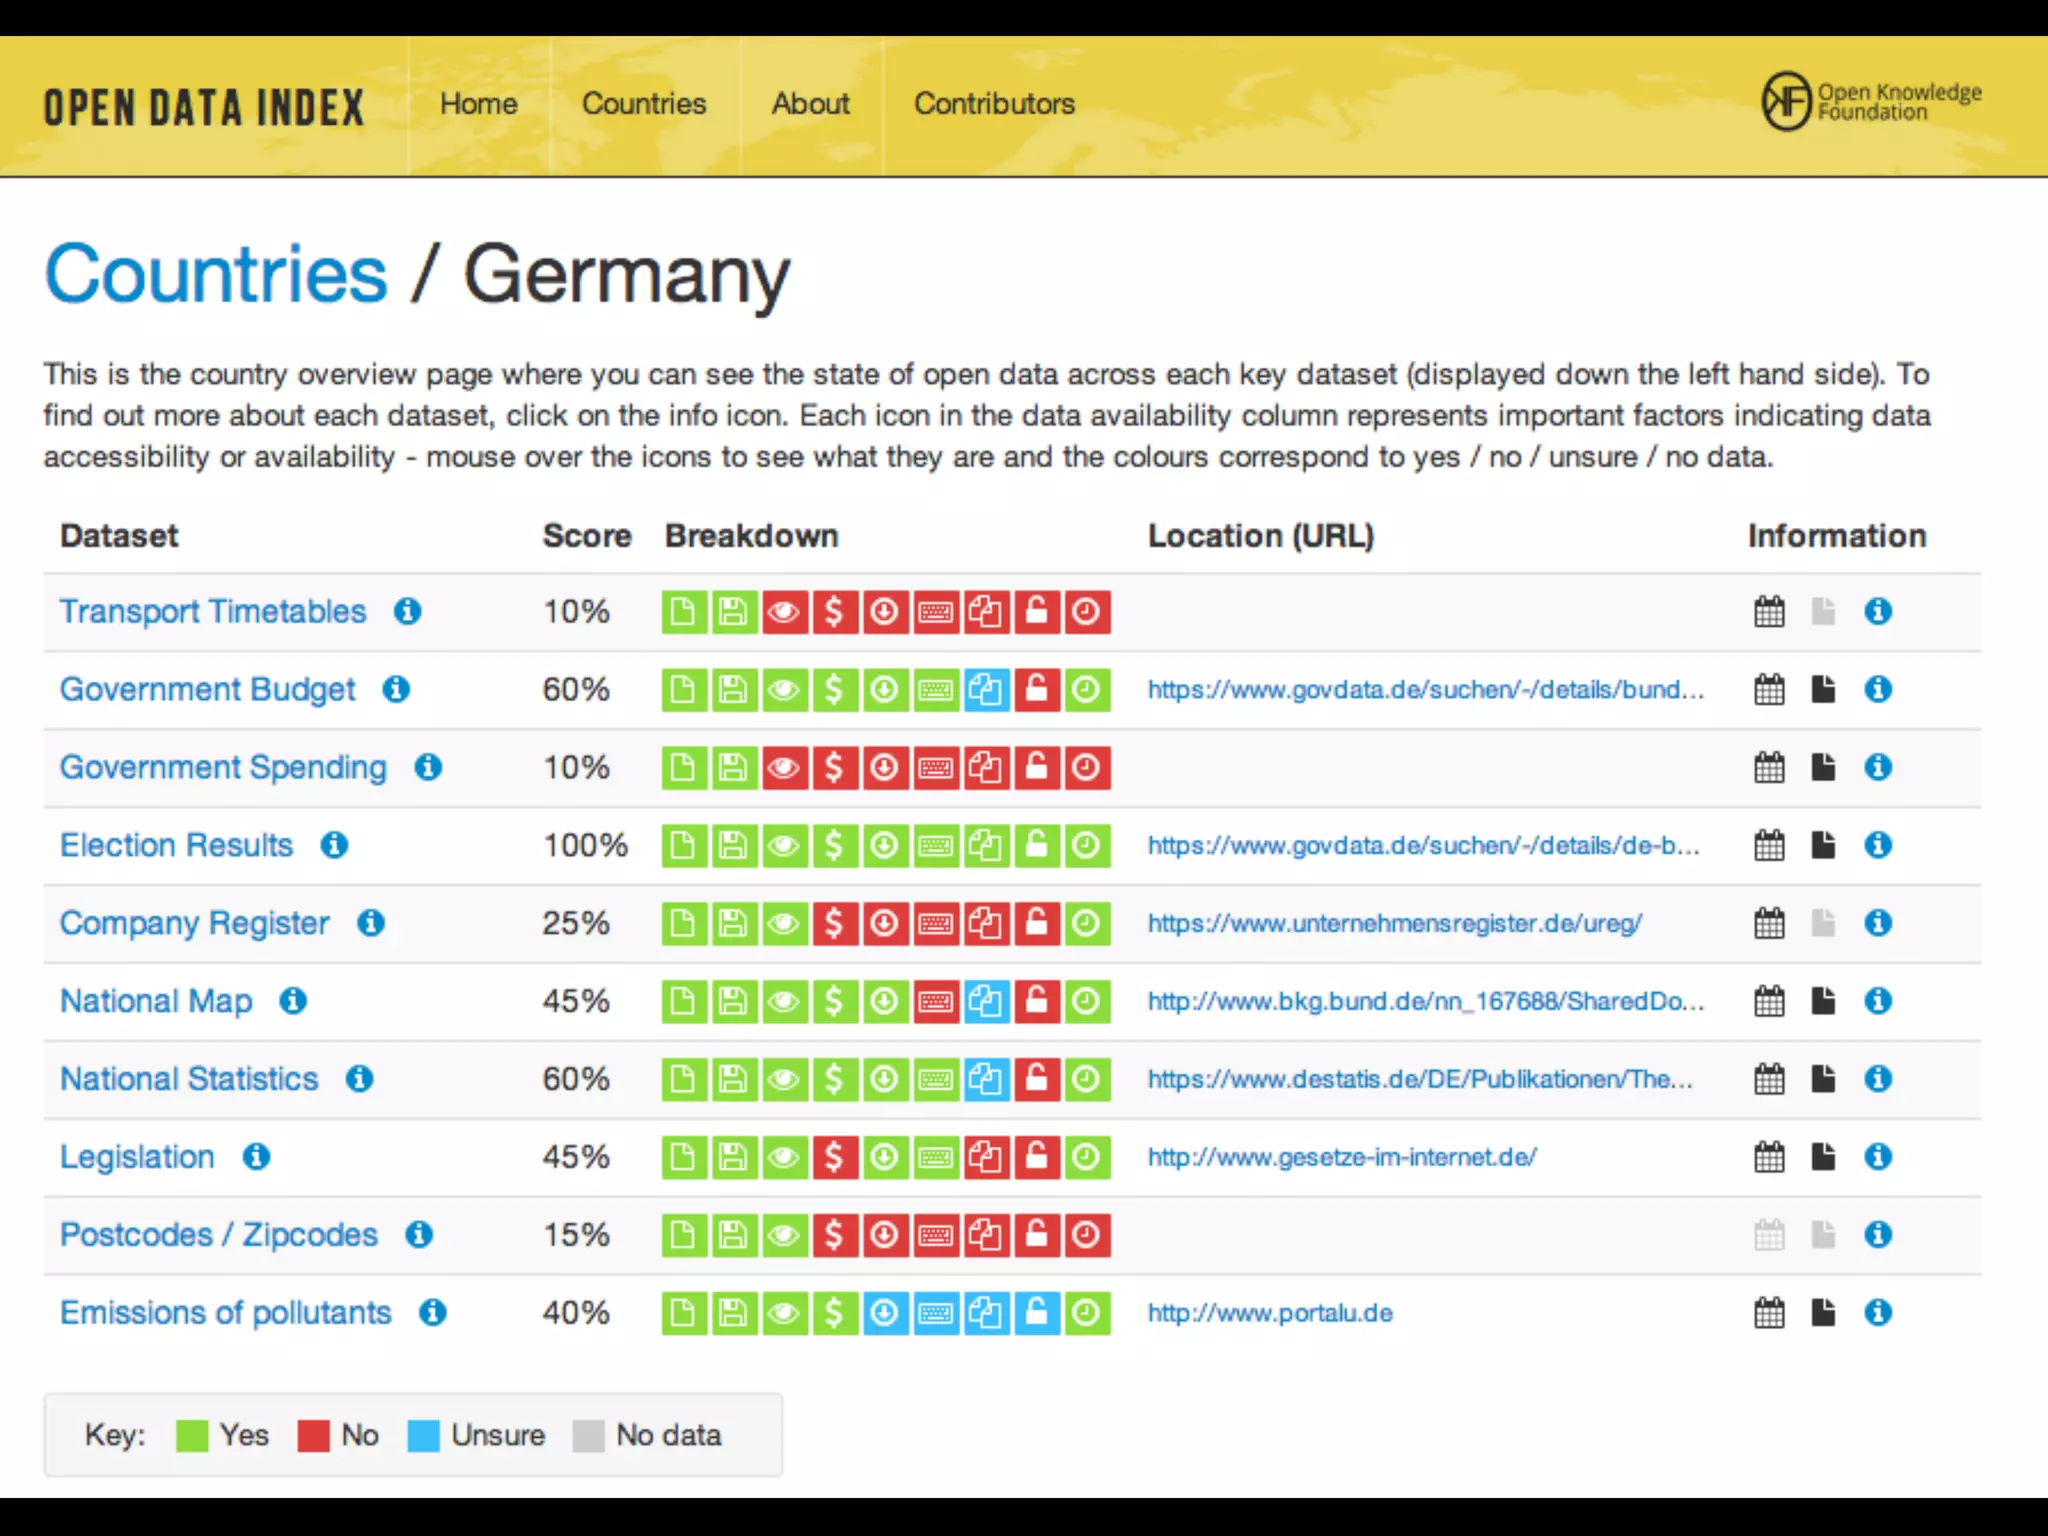The width and height of the screenshot is (2048, 1536).
Task: Open the gesetze-im-internet.de link
Action: click(1342, 1157)
